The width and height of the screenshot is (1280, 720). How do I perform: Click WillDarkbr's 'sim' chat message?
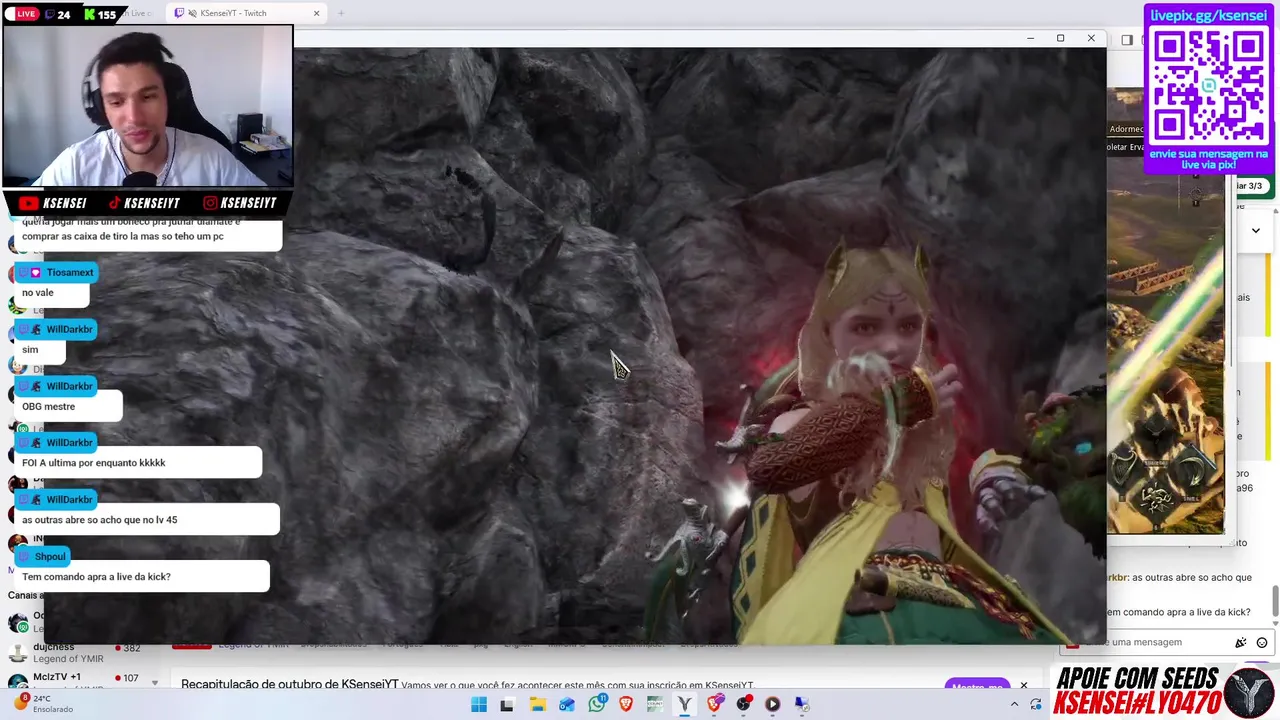[x=40, y=350]
